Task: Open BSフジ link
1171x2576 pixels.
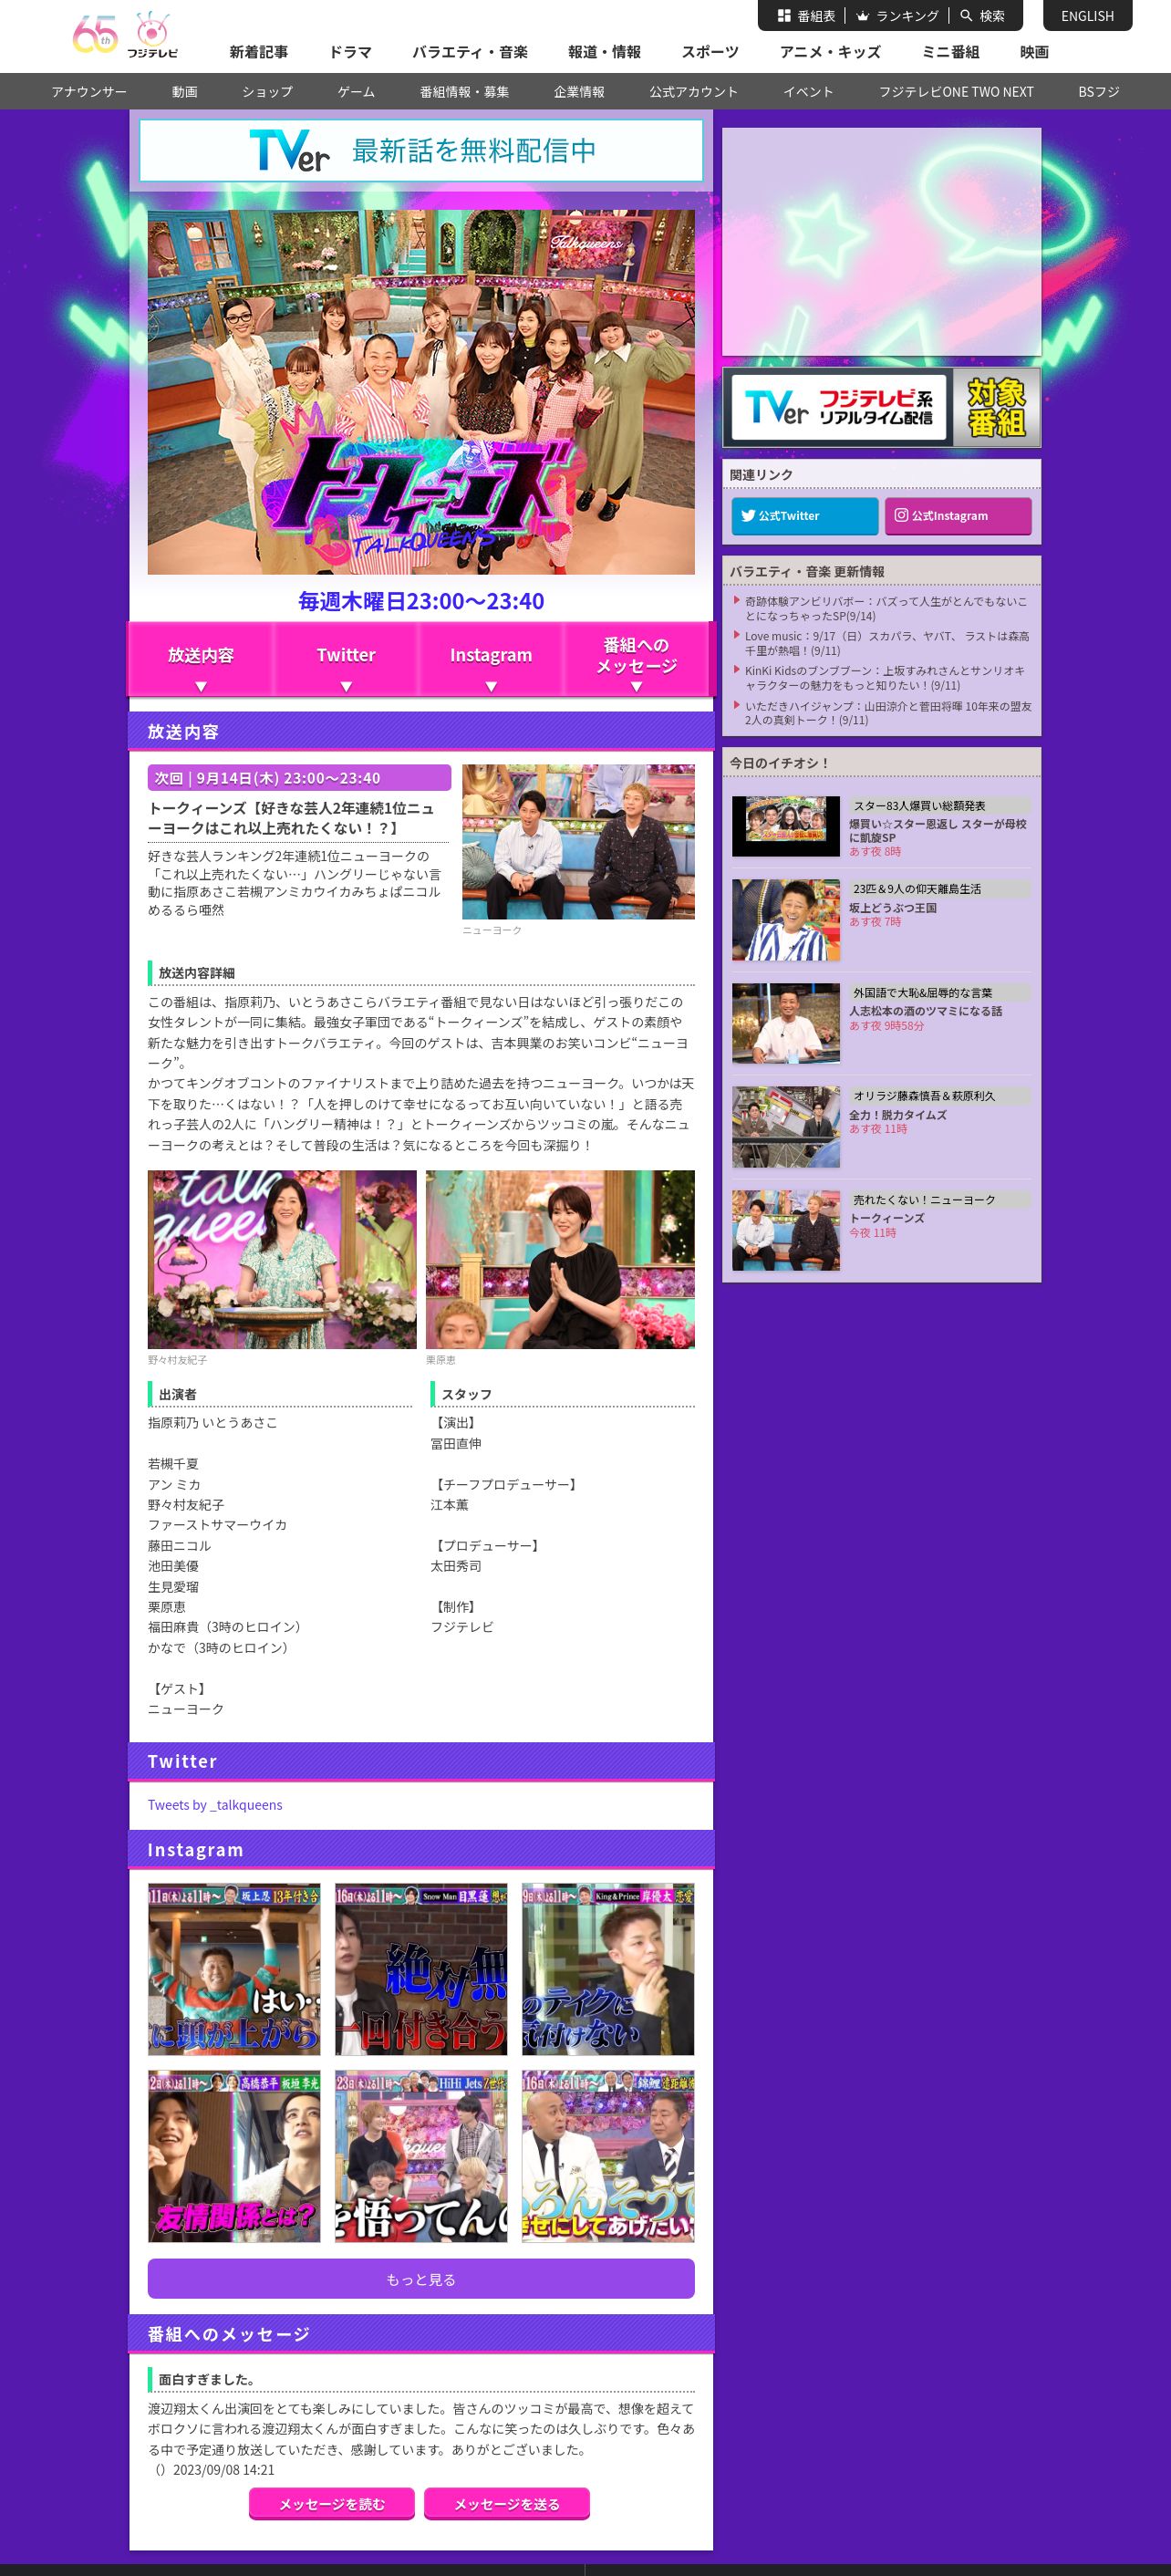Action: [1098, 92]
